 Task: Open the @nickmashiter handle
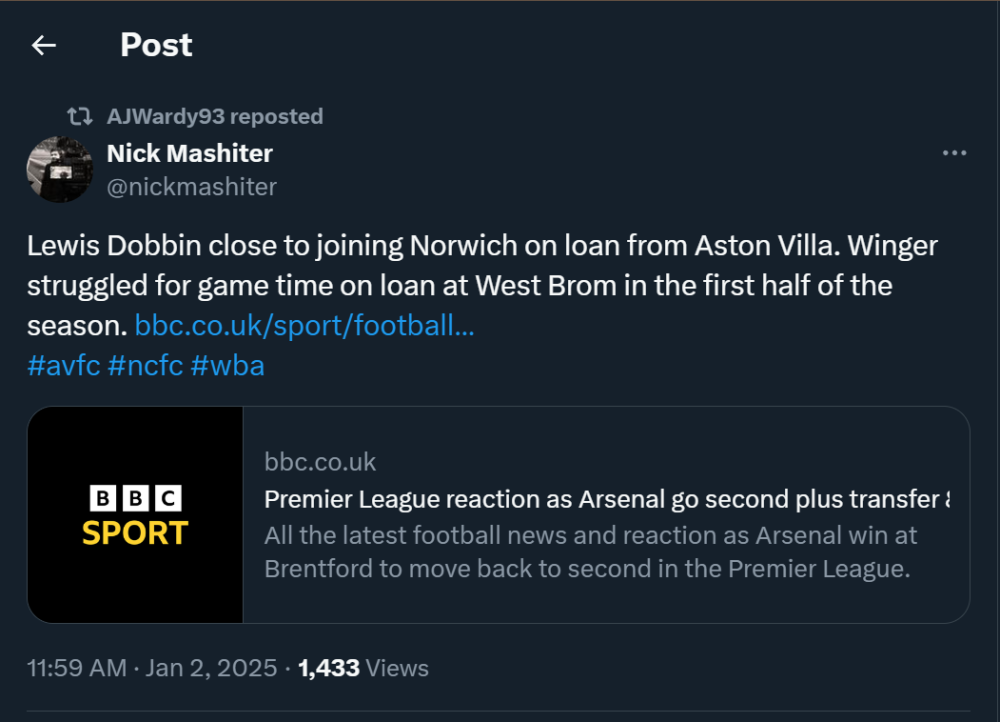(x=191, y=187)
